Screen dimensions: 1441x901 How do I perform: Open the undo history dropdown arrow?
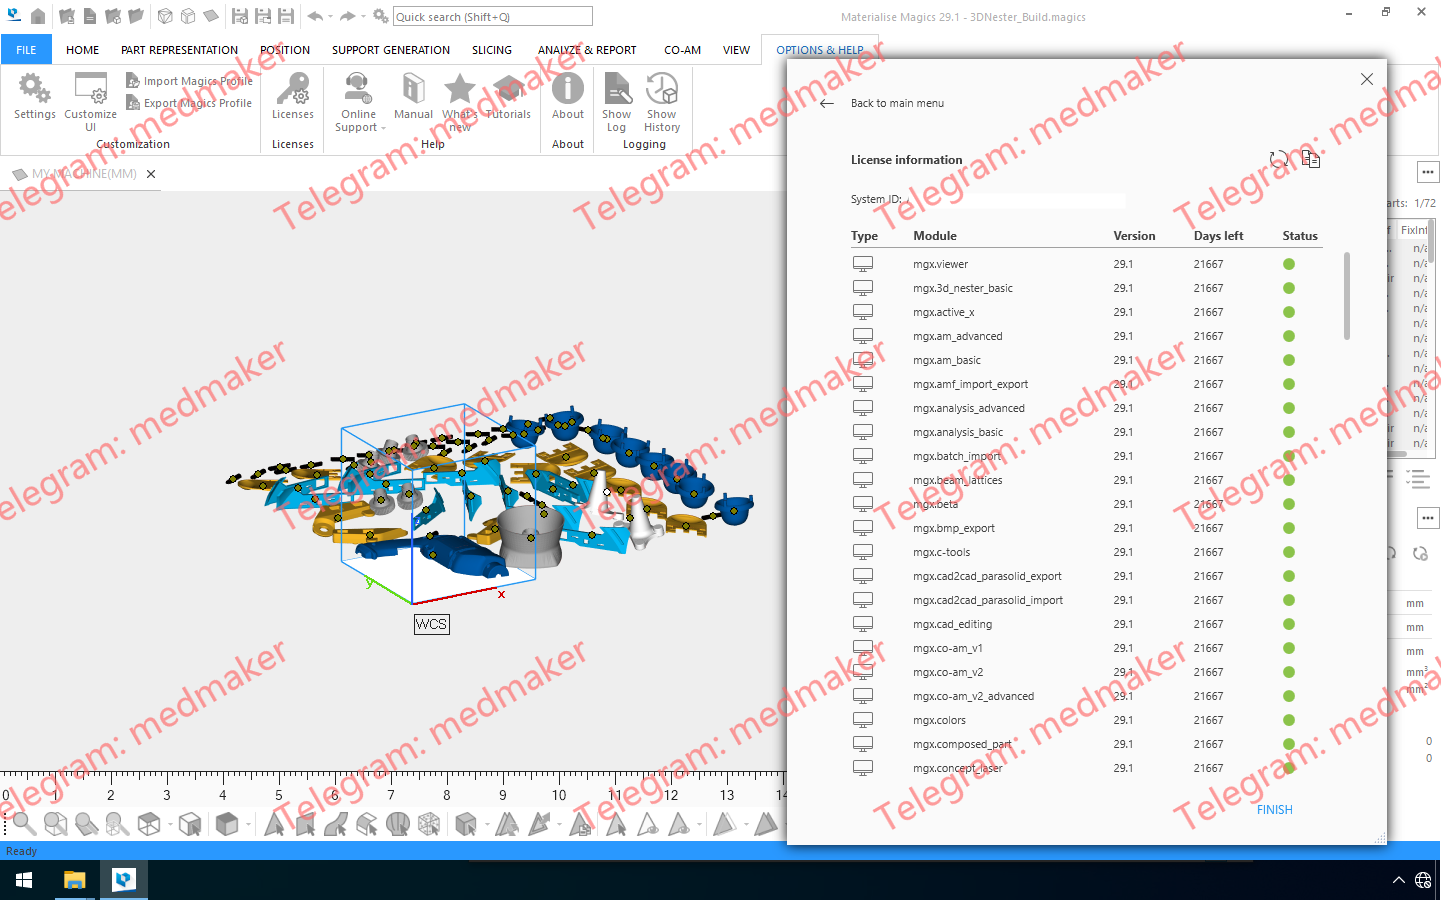pos(330,17)
